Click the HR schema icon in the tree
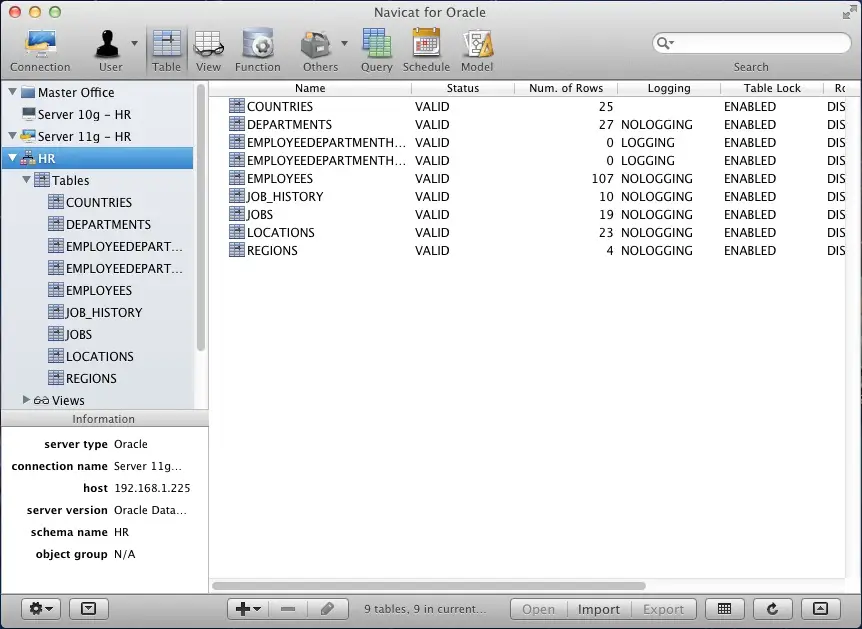 point(28,158)
